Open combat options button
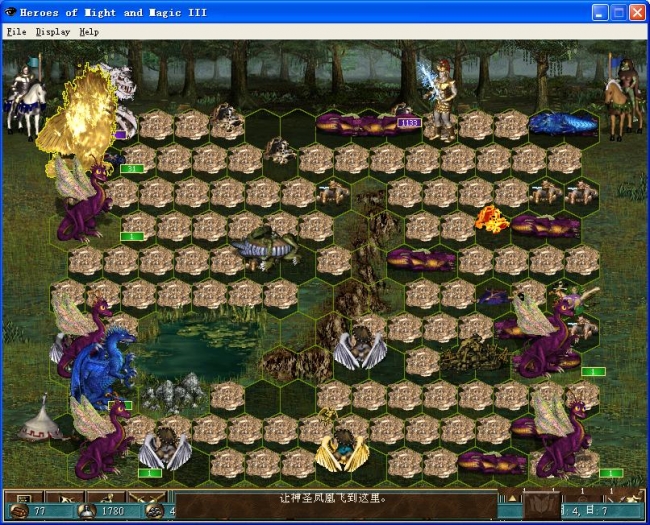The image size is (650, 525). (x=24, y=497)
